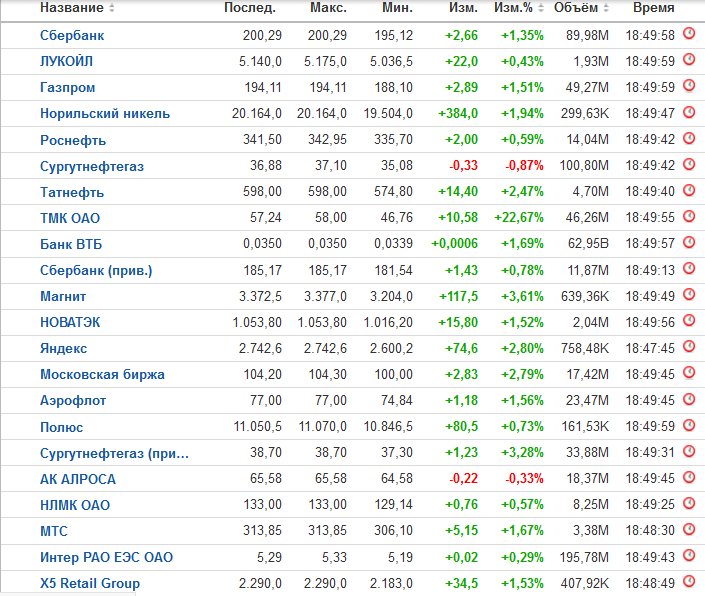Click the clock icon in the НОВАТЭК row
705x596 pixels.
[689, 320]
